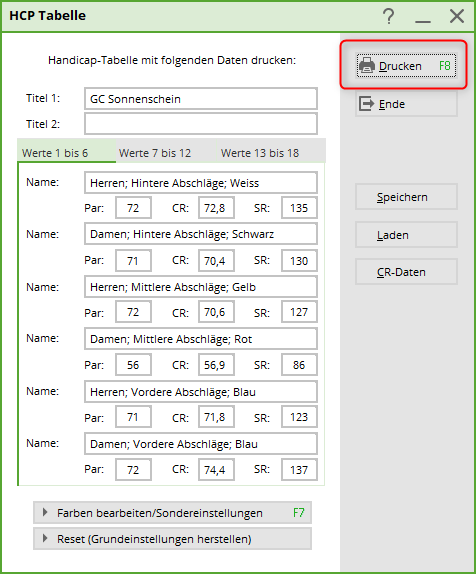Expand Farben bearbeiten/Sondereinstellungen triangle
The height and width of the screenshot is (574, 476).
click(45, 512)
